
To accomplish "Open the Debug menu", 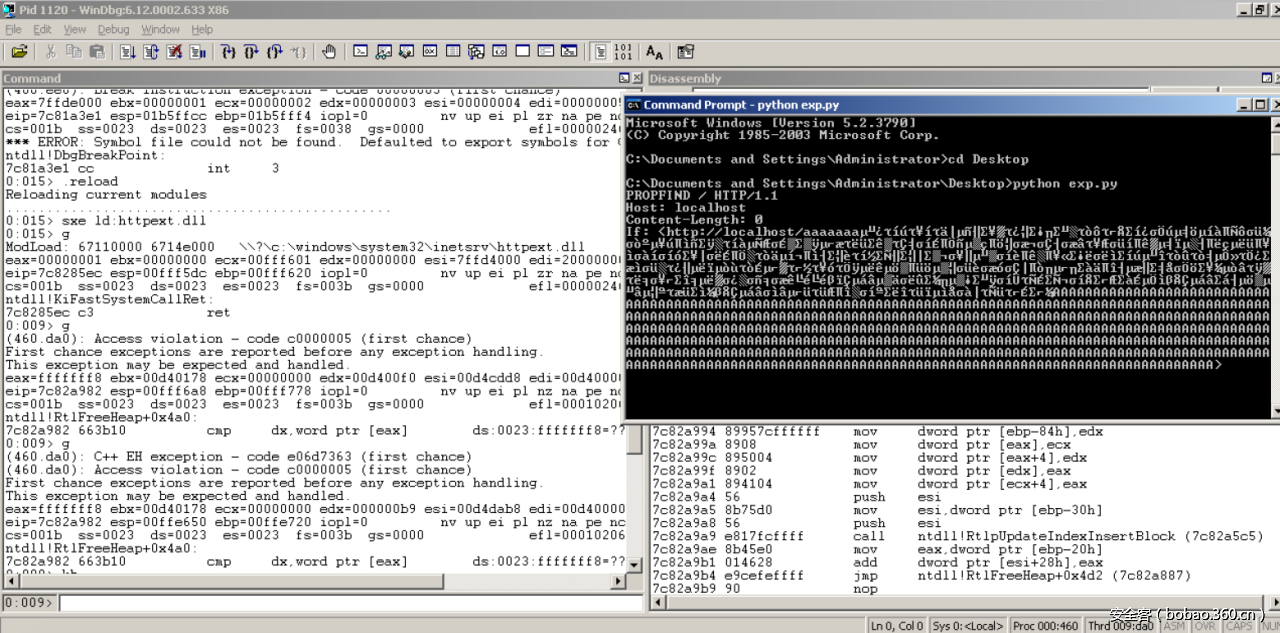I will [x=113, y=29].
